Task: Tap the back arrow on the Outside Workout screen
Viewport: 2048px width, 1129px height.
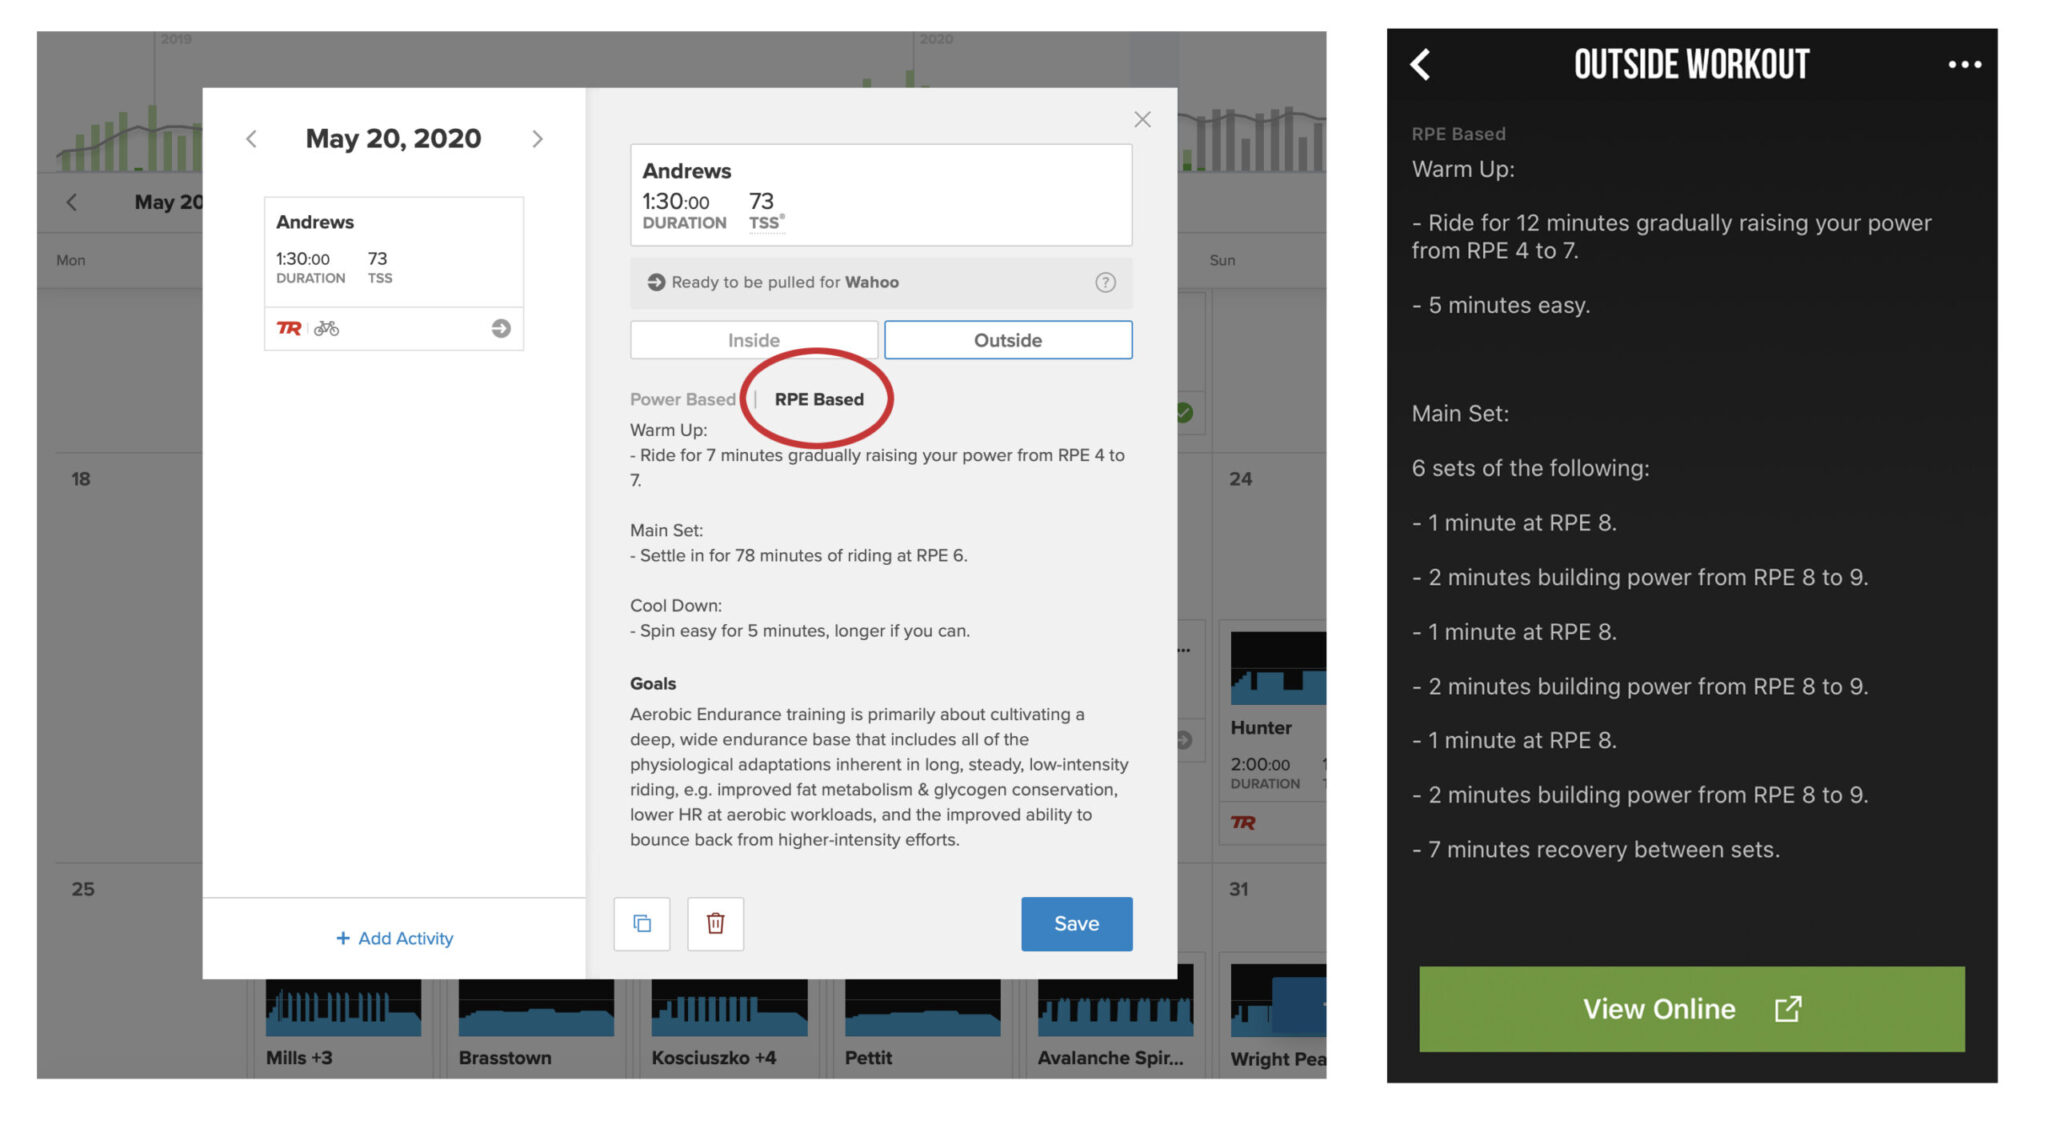Action: tap(1419, 64)
